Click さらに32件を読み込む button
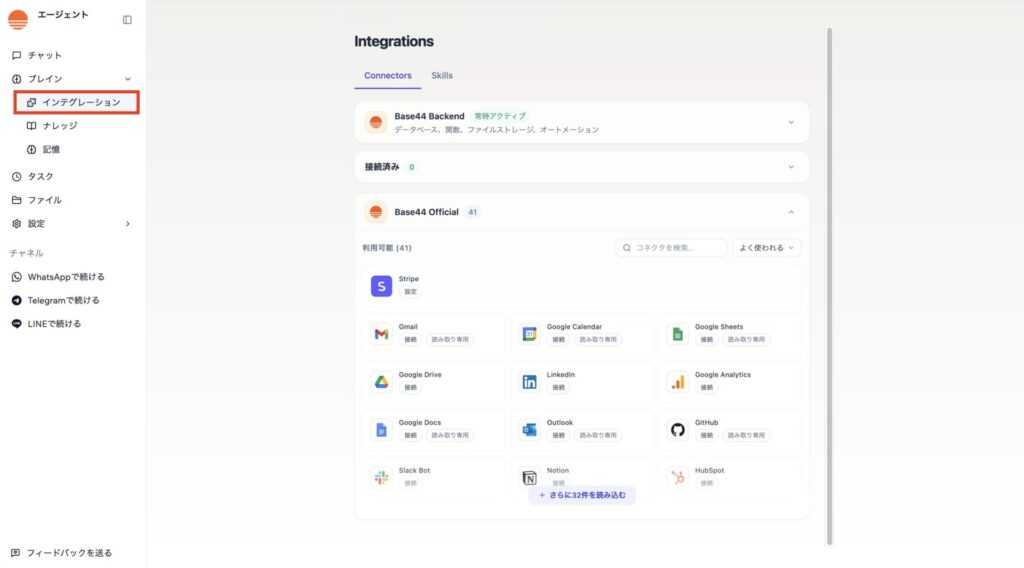Screen dimensions: 1024x568 tap(582, 495)
